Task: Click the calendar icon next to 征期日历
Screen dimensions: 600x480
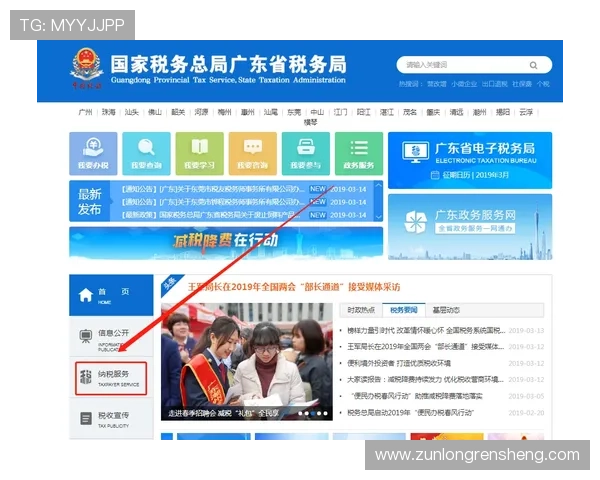Action: click(x=435, y=175)
